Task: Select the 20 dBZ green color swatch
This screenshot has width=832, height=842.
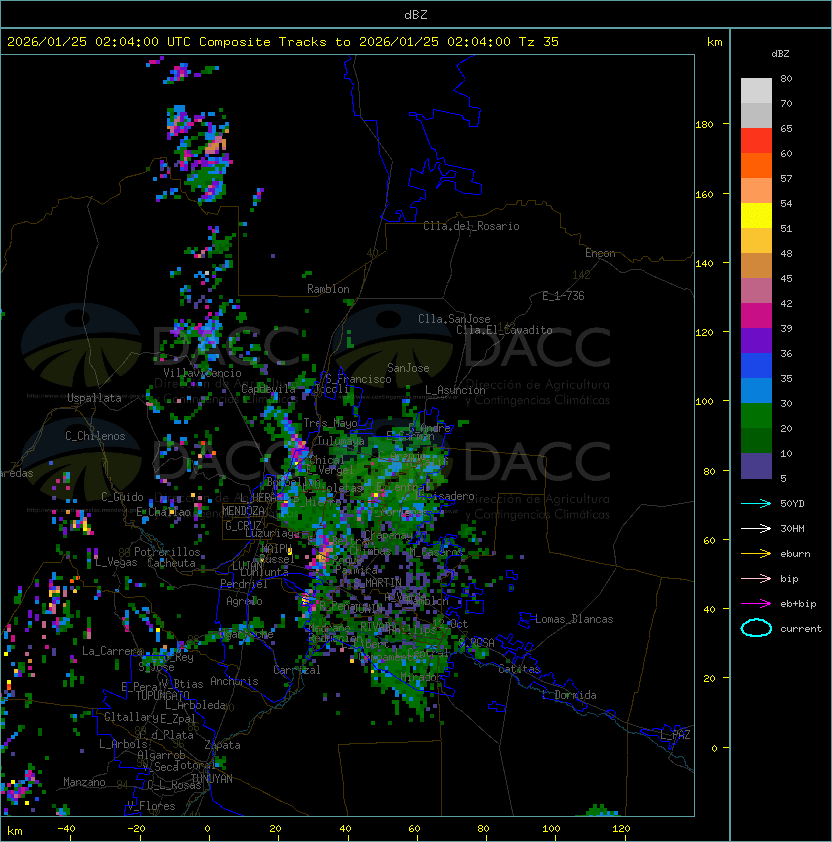Action: [x=756, y=440]
